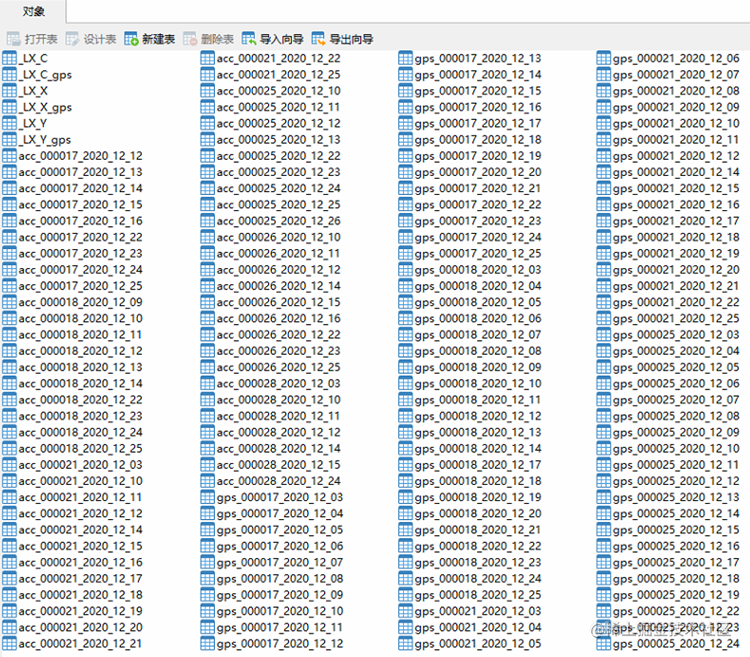Click table icon of gps_000017_2020_12_03
This screenshot has width=750, height=657.
pos(208,497)
